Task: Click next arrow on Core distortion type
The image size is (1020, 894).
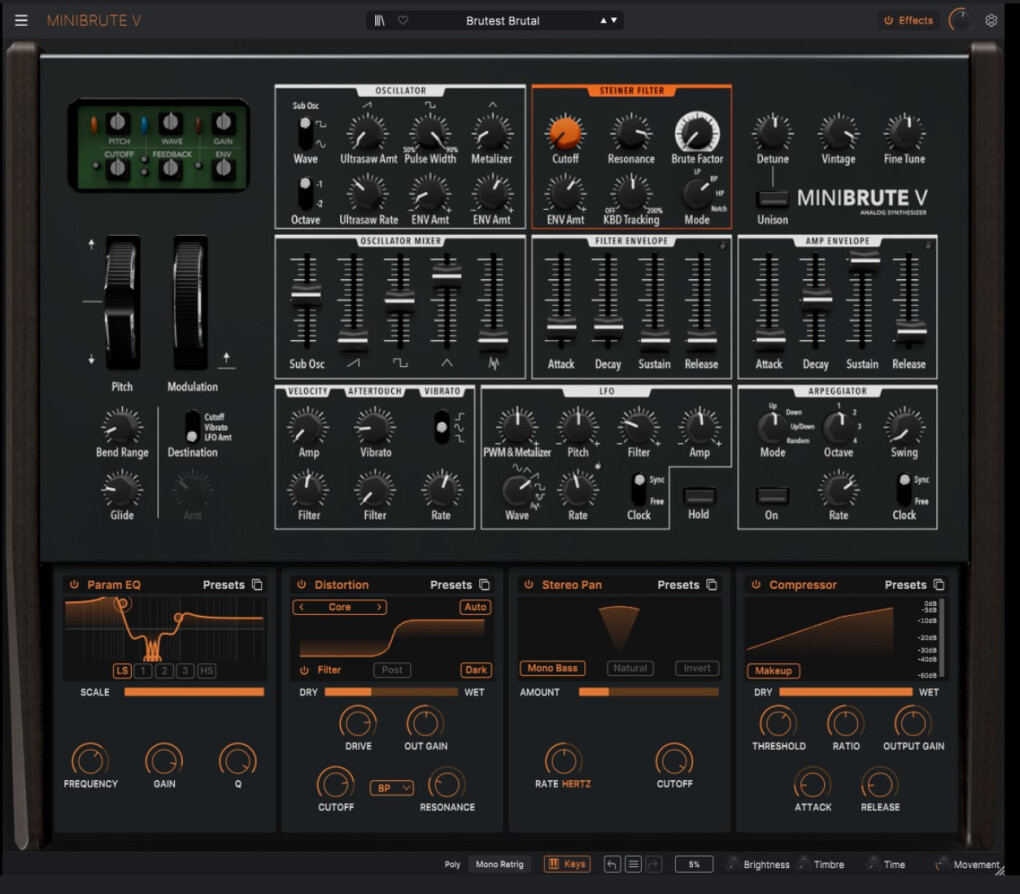Action: pyautogui.click(x=379, y=607)
